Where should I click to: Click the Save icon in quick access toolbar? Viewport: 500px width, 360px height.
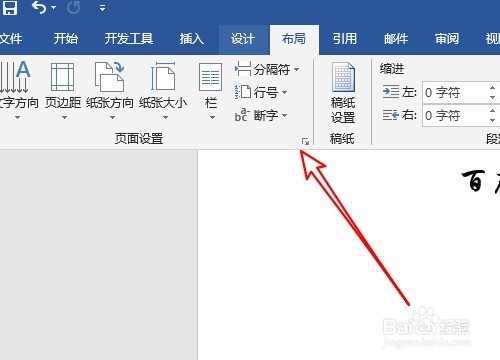[x=10, y=7]
